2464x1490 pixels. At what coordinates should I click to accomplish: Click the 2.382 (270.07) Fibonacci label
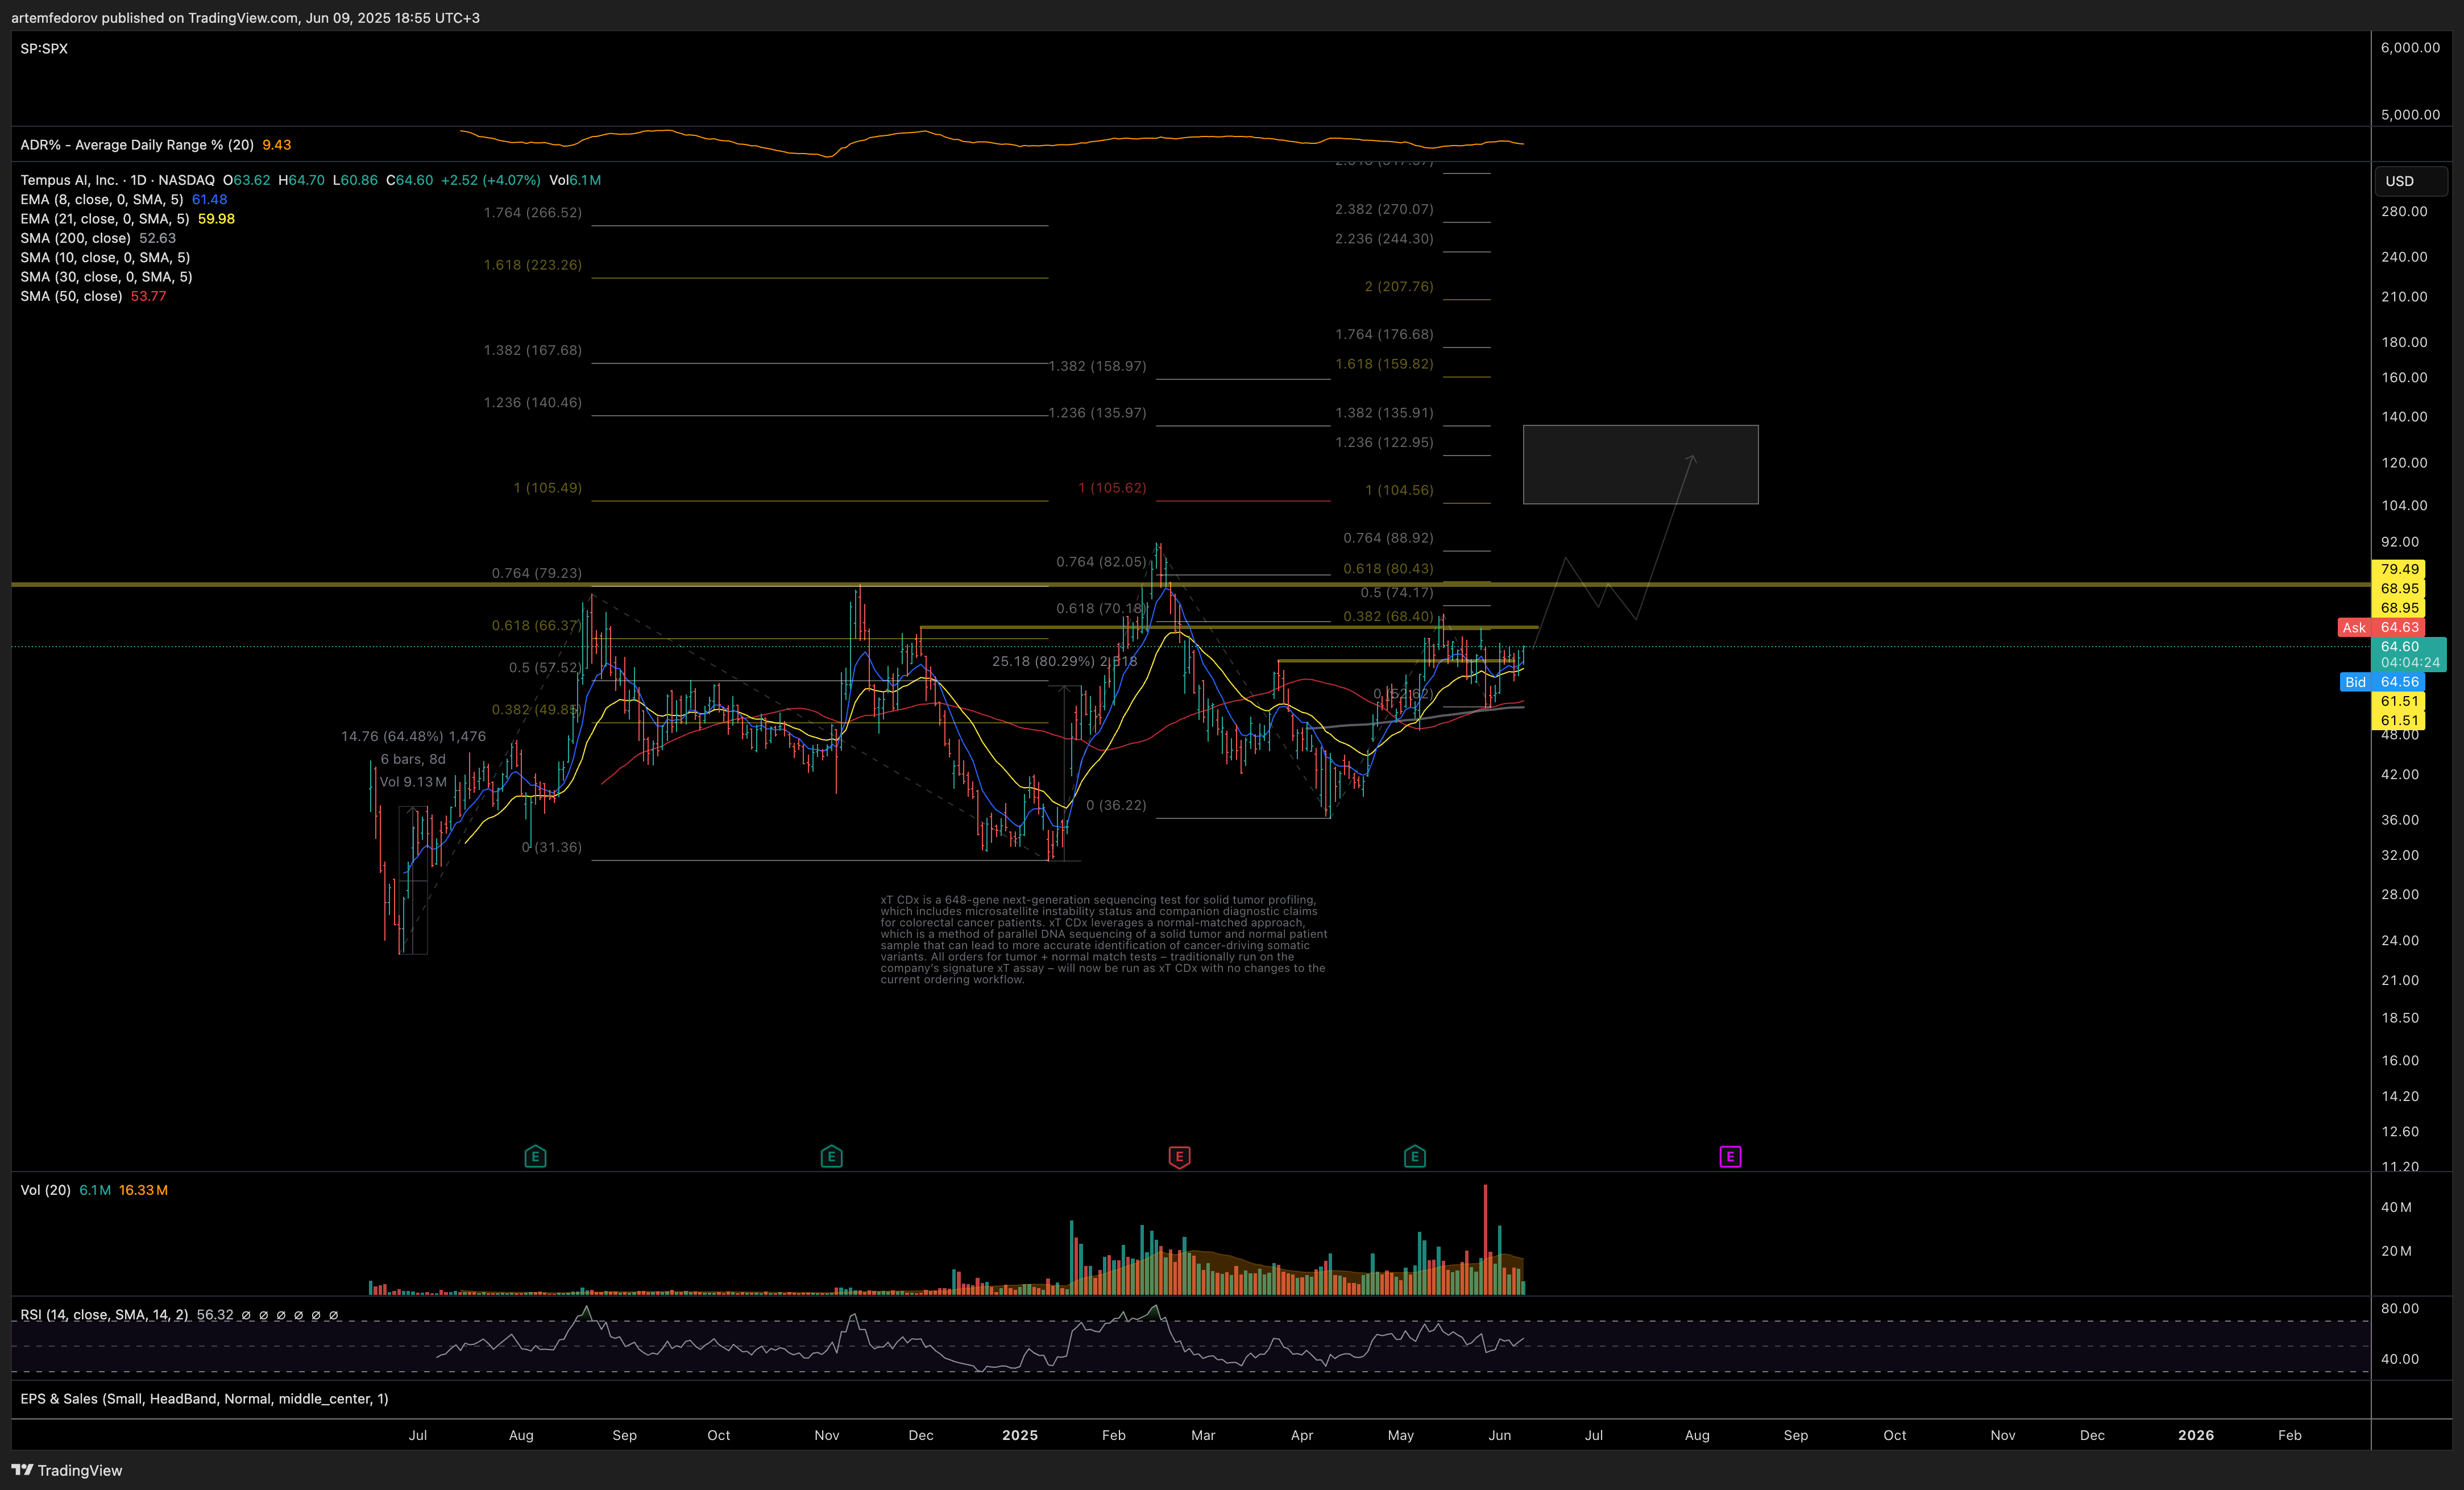[x=1384, y=209]
